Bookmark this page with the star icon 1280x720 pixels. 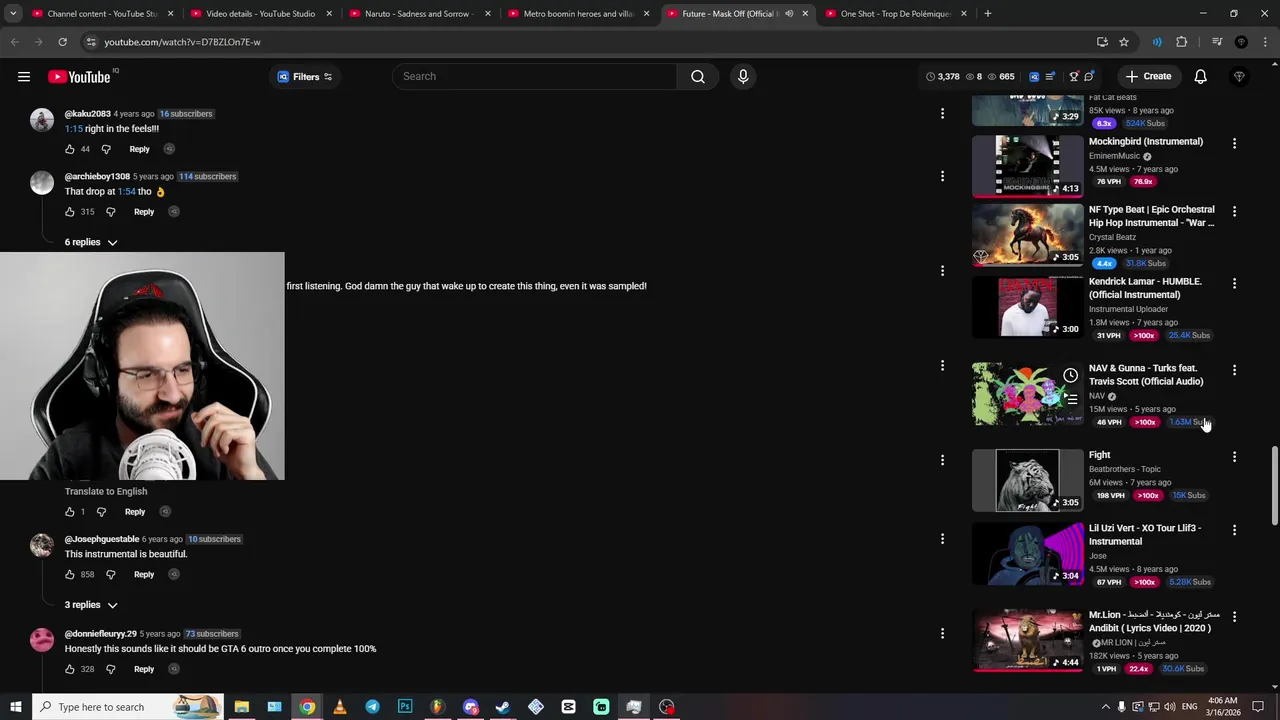[x=1124, y=42]
